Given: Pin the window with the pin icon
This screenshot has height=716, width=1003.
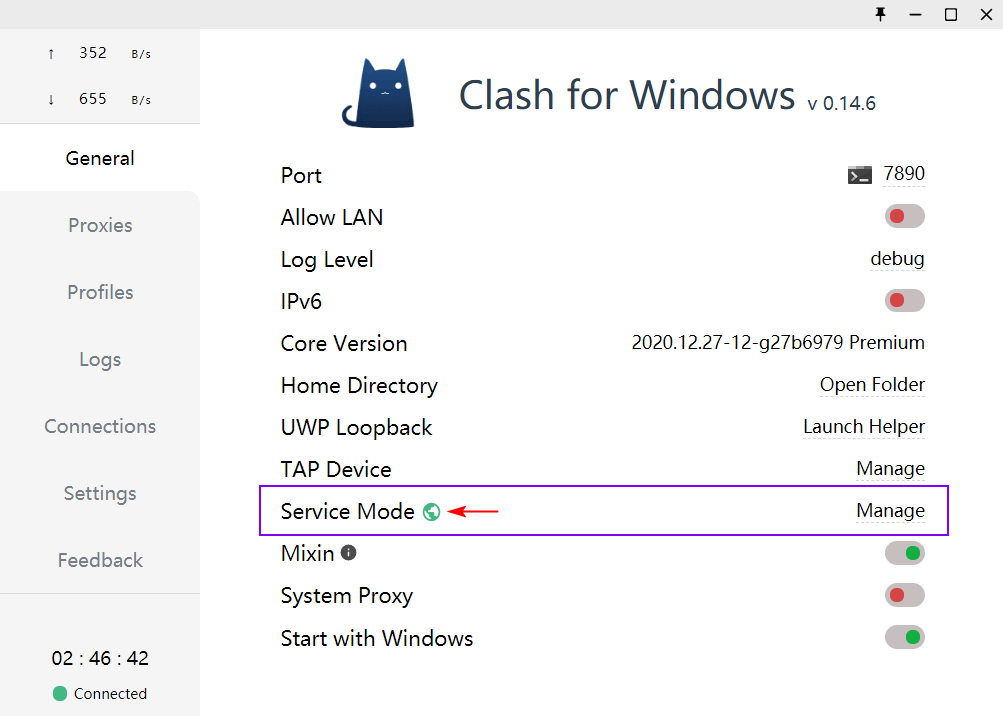Looking at the screenshot, I should tap(880, 14).
